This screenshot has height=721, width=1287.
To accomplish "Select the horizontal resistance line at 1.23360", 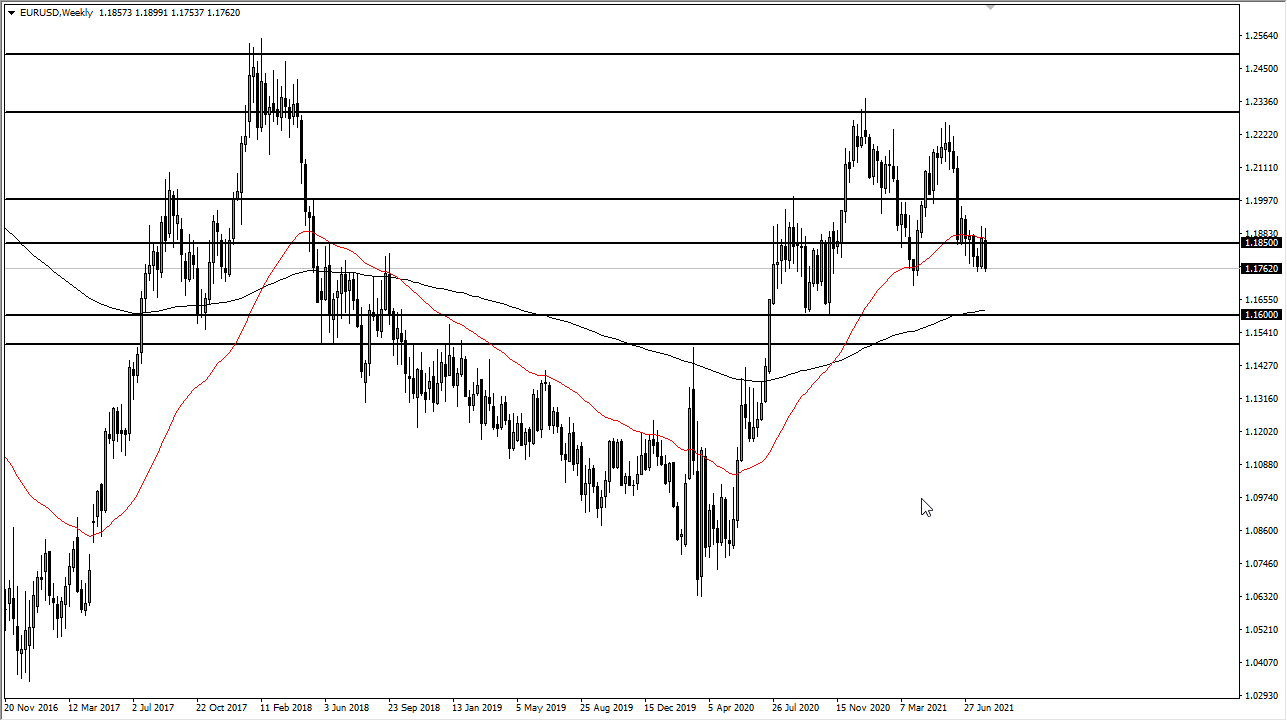I will coord(600,112).
